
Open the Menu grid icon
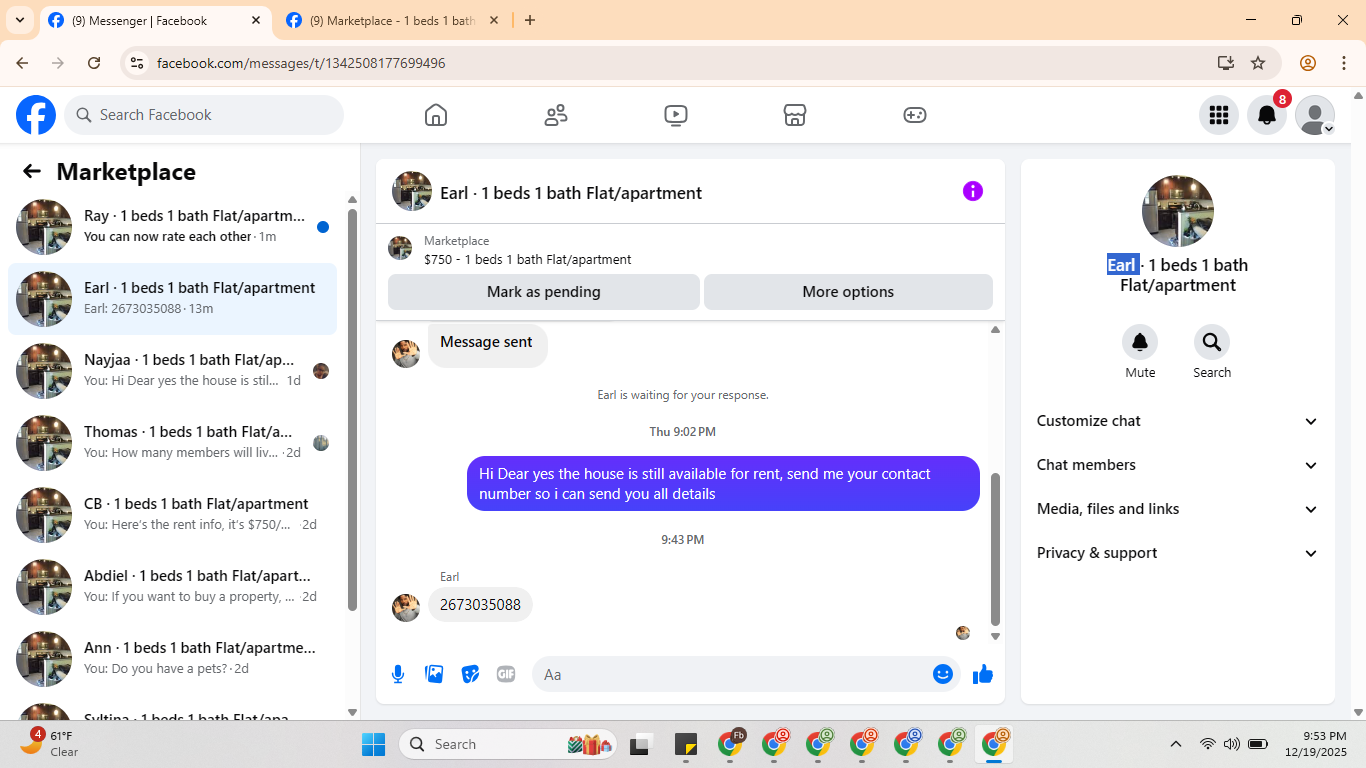(1218, 115)
